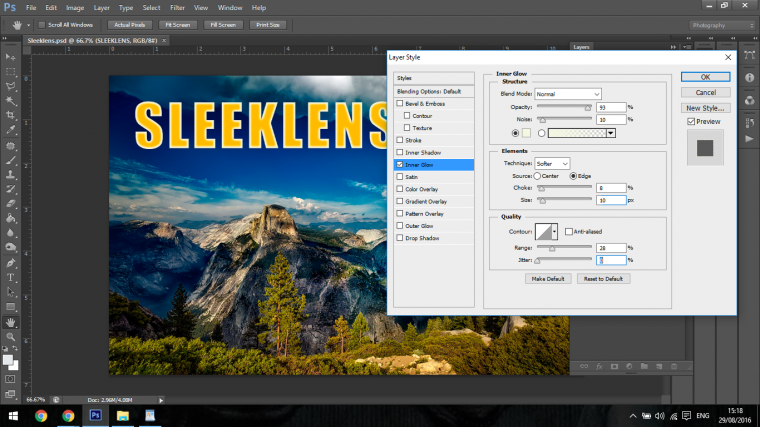Enable the Anti-aliased checkbox
This screenshot has width=760, height=427.
click(569, 232)
